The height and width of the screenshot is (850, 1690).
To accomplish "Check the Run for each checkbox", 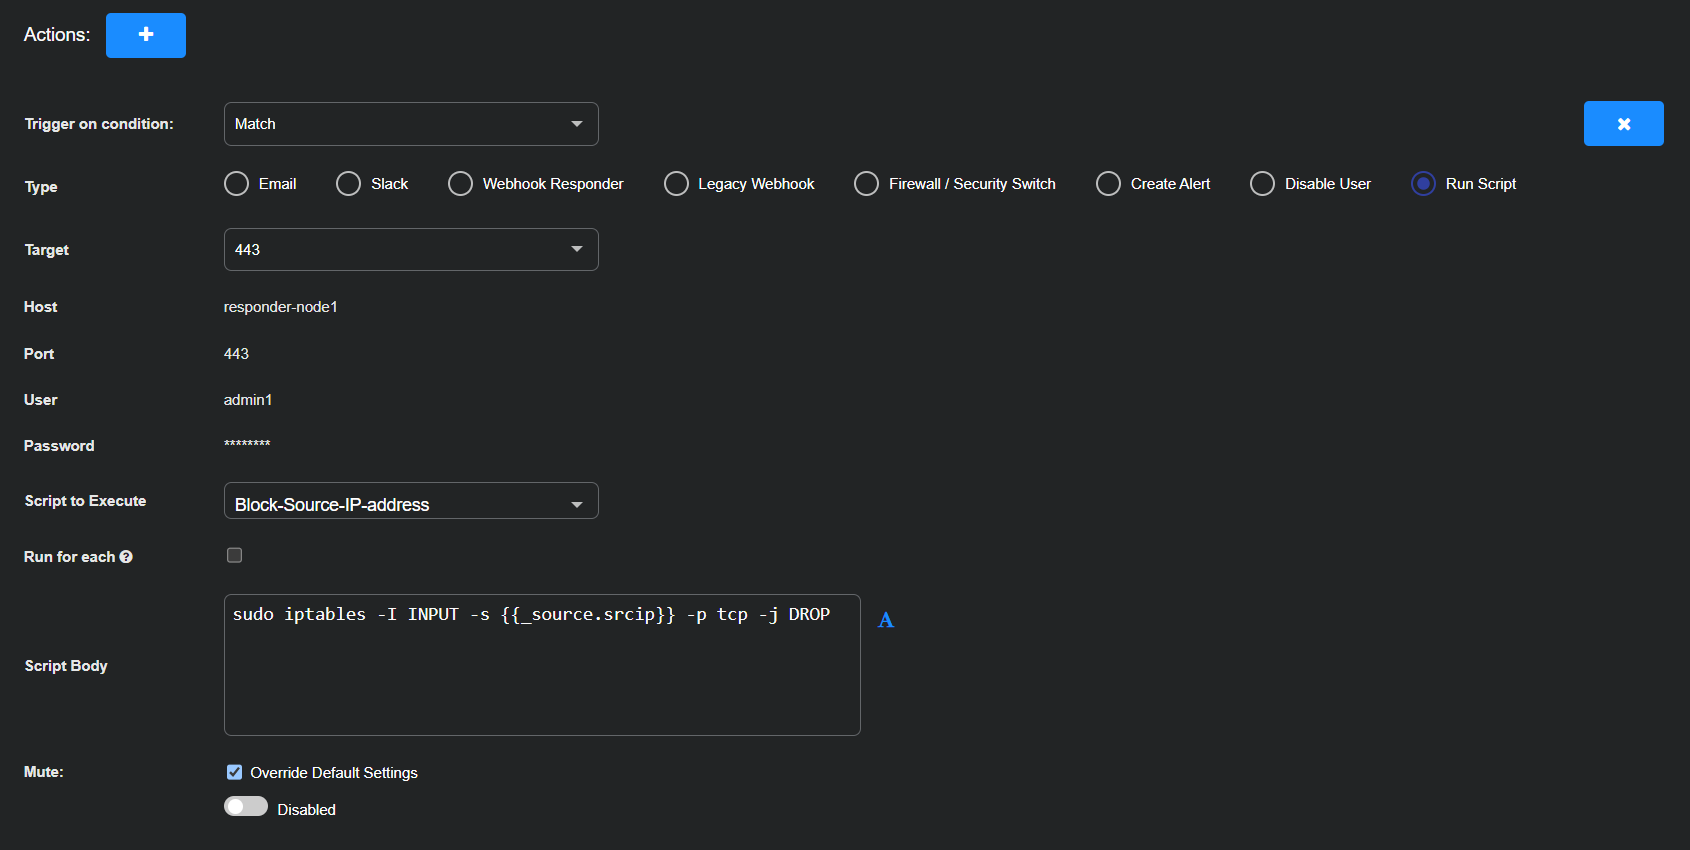I will point(235,555).
